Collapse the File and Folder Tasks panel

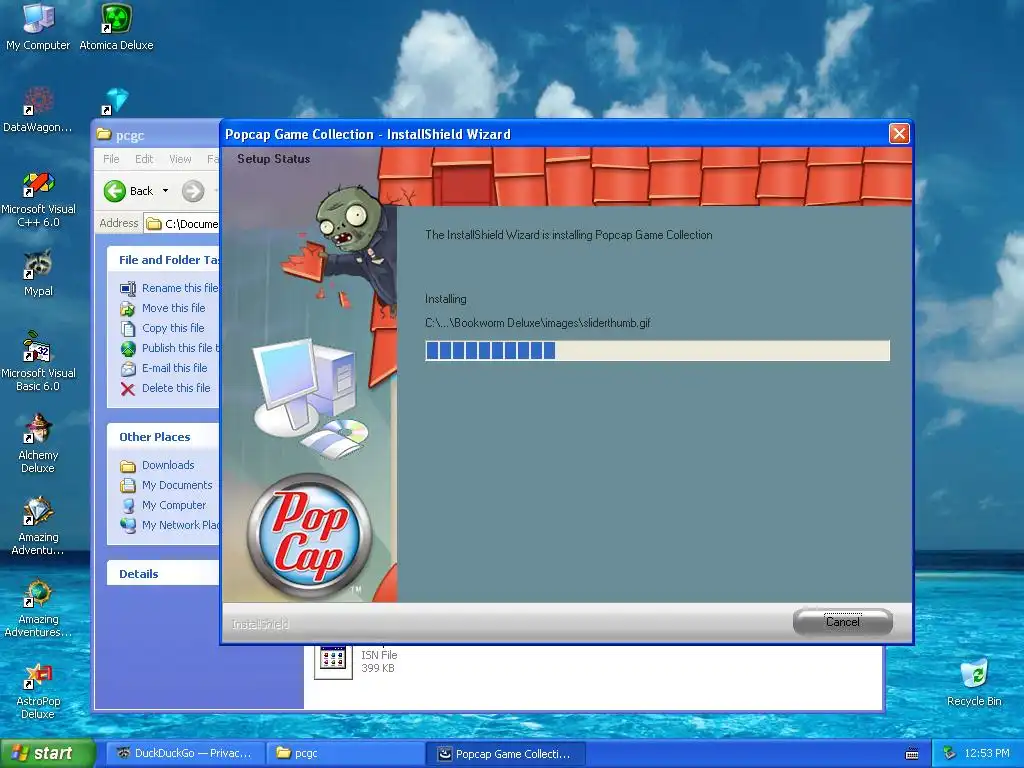tap(163, 260)
